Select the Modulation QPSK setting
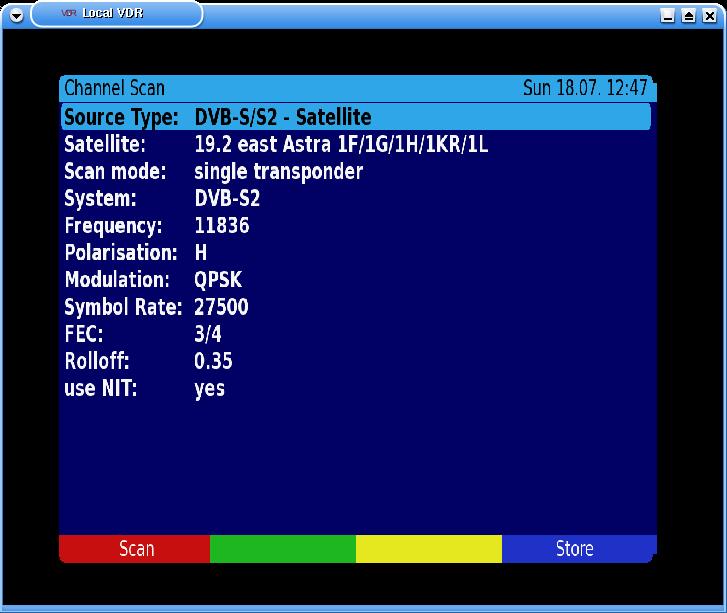Image resolution: width=727 pixels, height=613 pixels. click(355, 280)
